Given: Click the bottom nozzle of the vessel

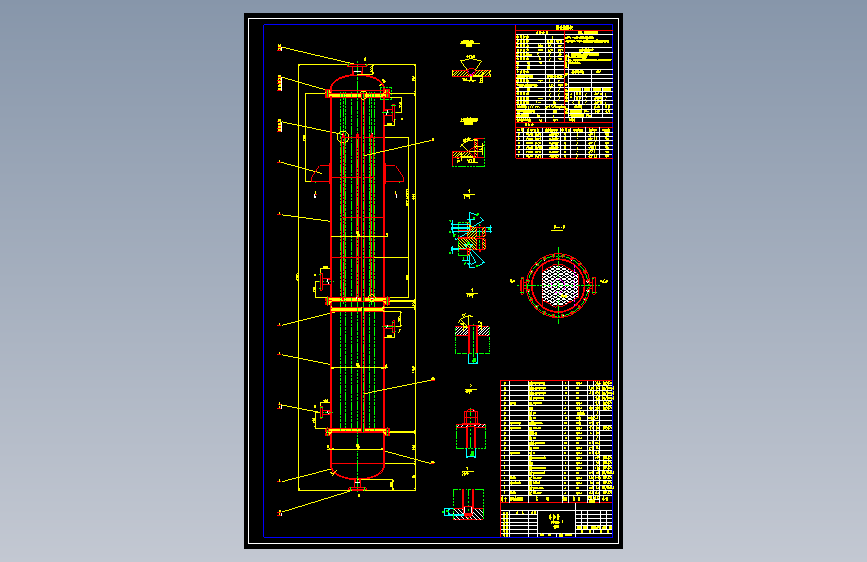Looking at the screenshot, I should coord(358,485).
